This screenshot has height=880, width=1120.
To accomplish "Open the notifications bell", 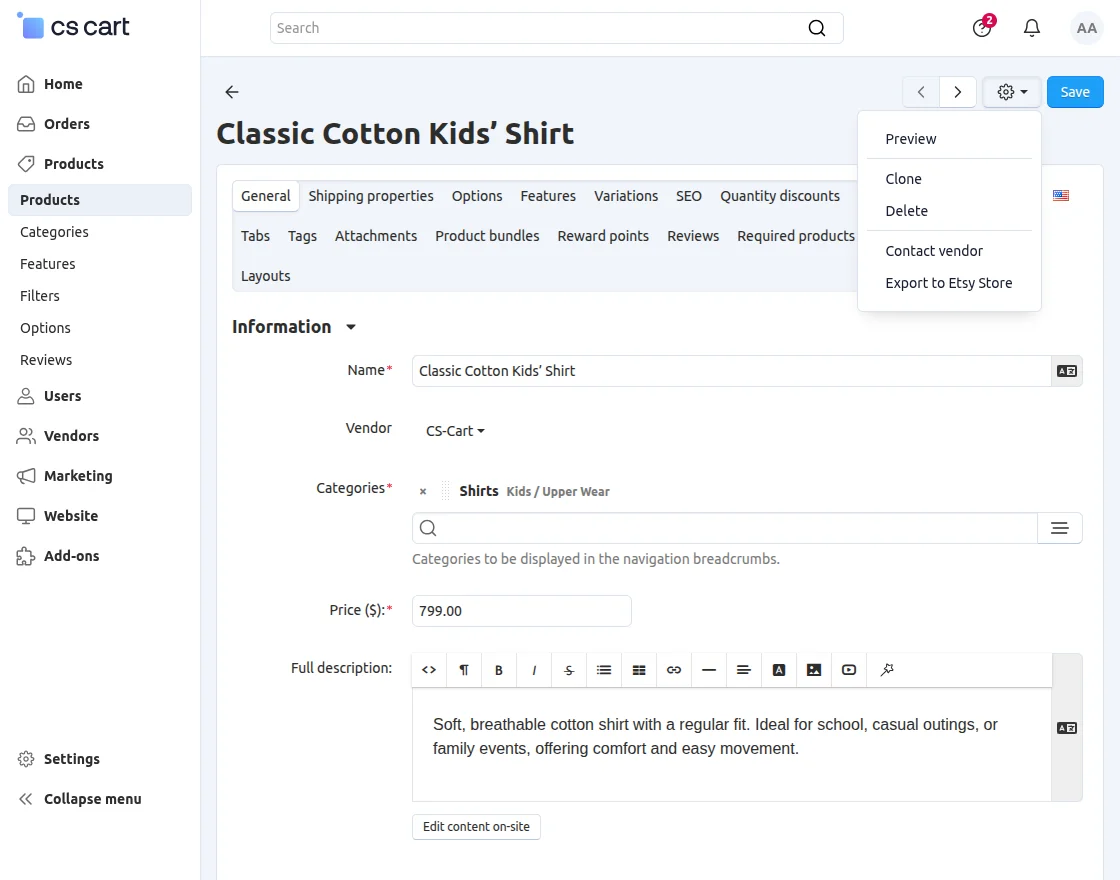I will click(x=1031, y=28).
